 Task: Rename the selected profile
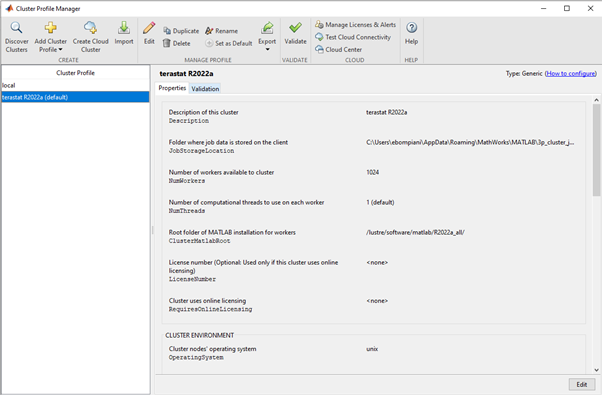coord(222,31)
